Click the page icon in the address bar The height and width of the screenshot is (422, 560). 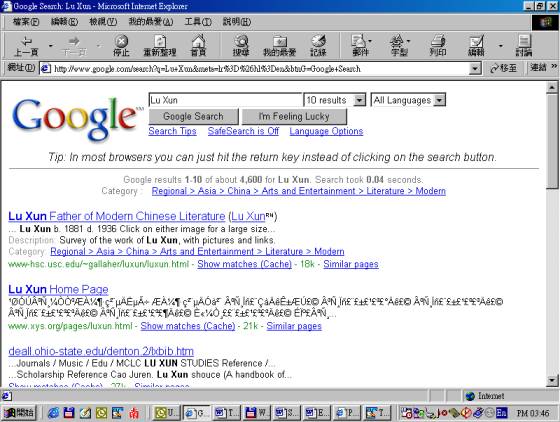coord(45,69)
